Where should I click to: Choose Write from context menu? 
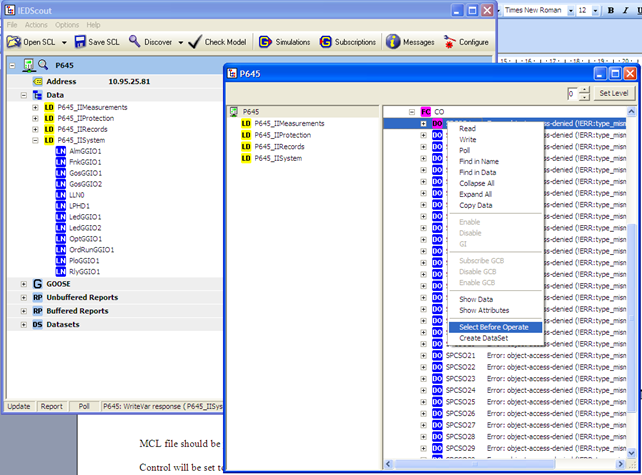coord(468,140)
